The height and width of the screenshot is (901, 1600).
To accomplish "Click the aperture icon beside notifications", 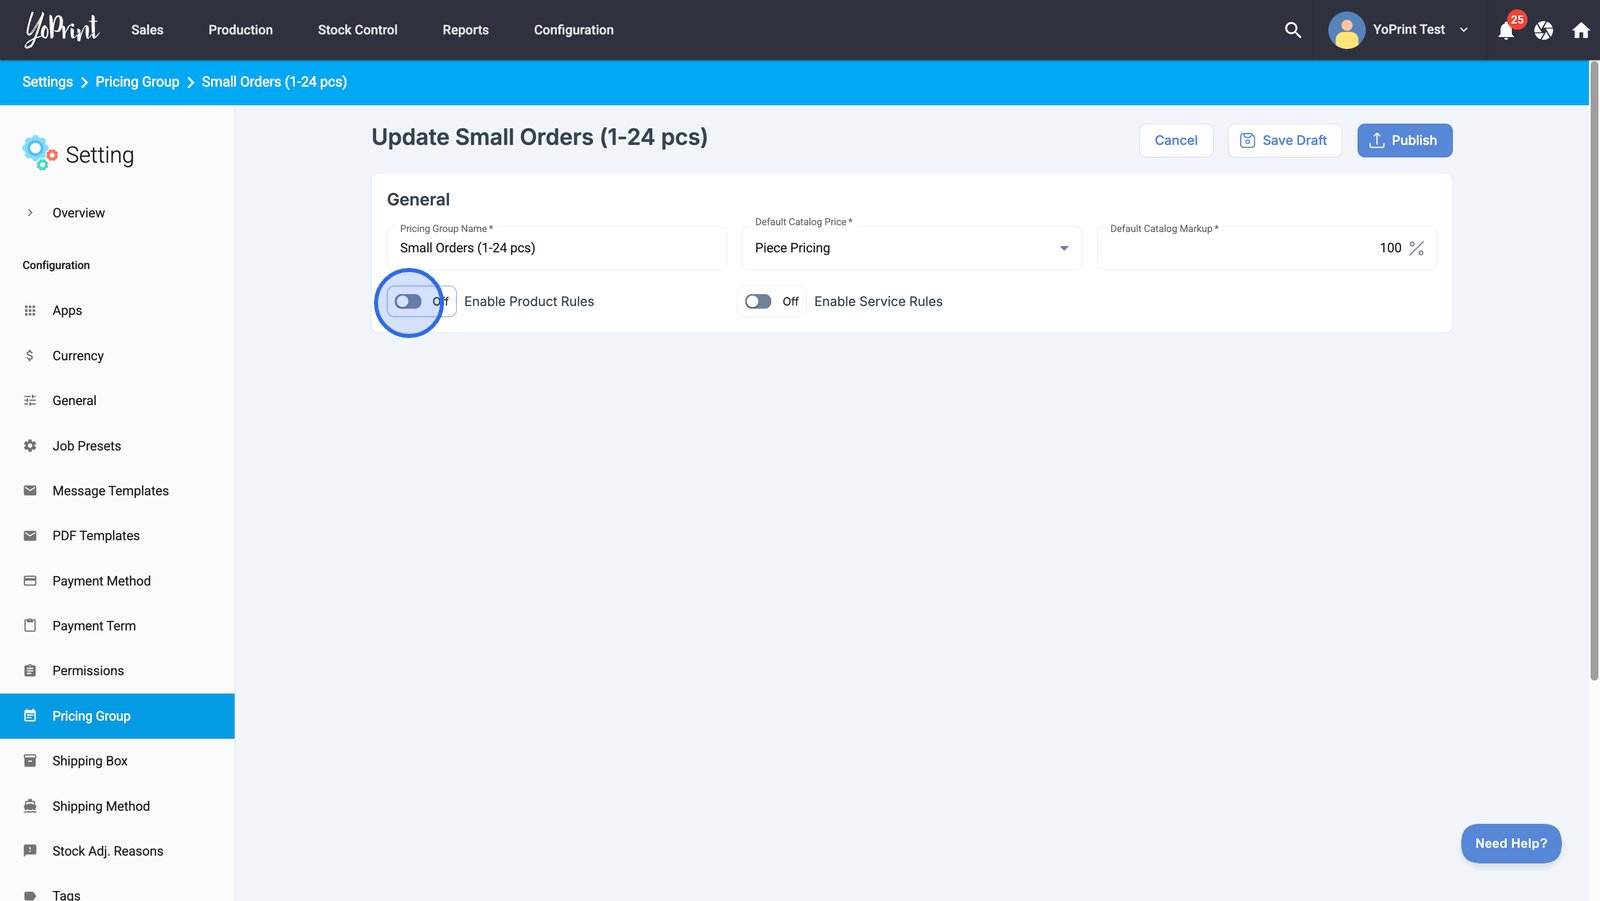I will [1544, 31].
